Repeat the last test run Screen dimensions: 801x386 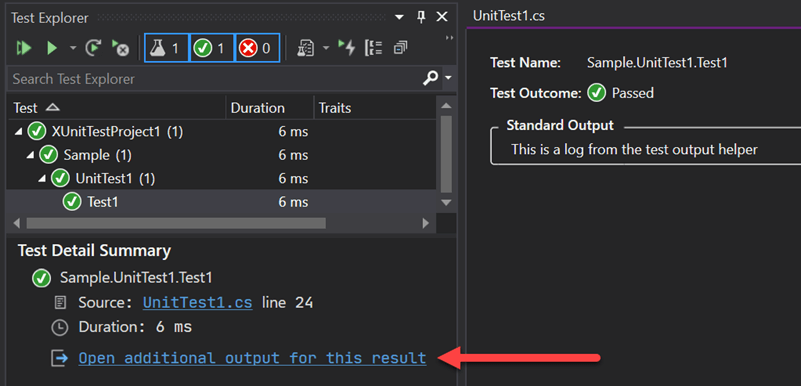[x=93, y=48]
